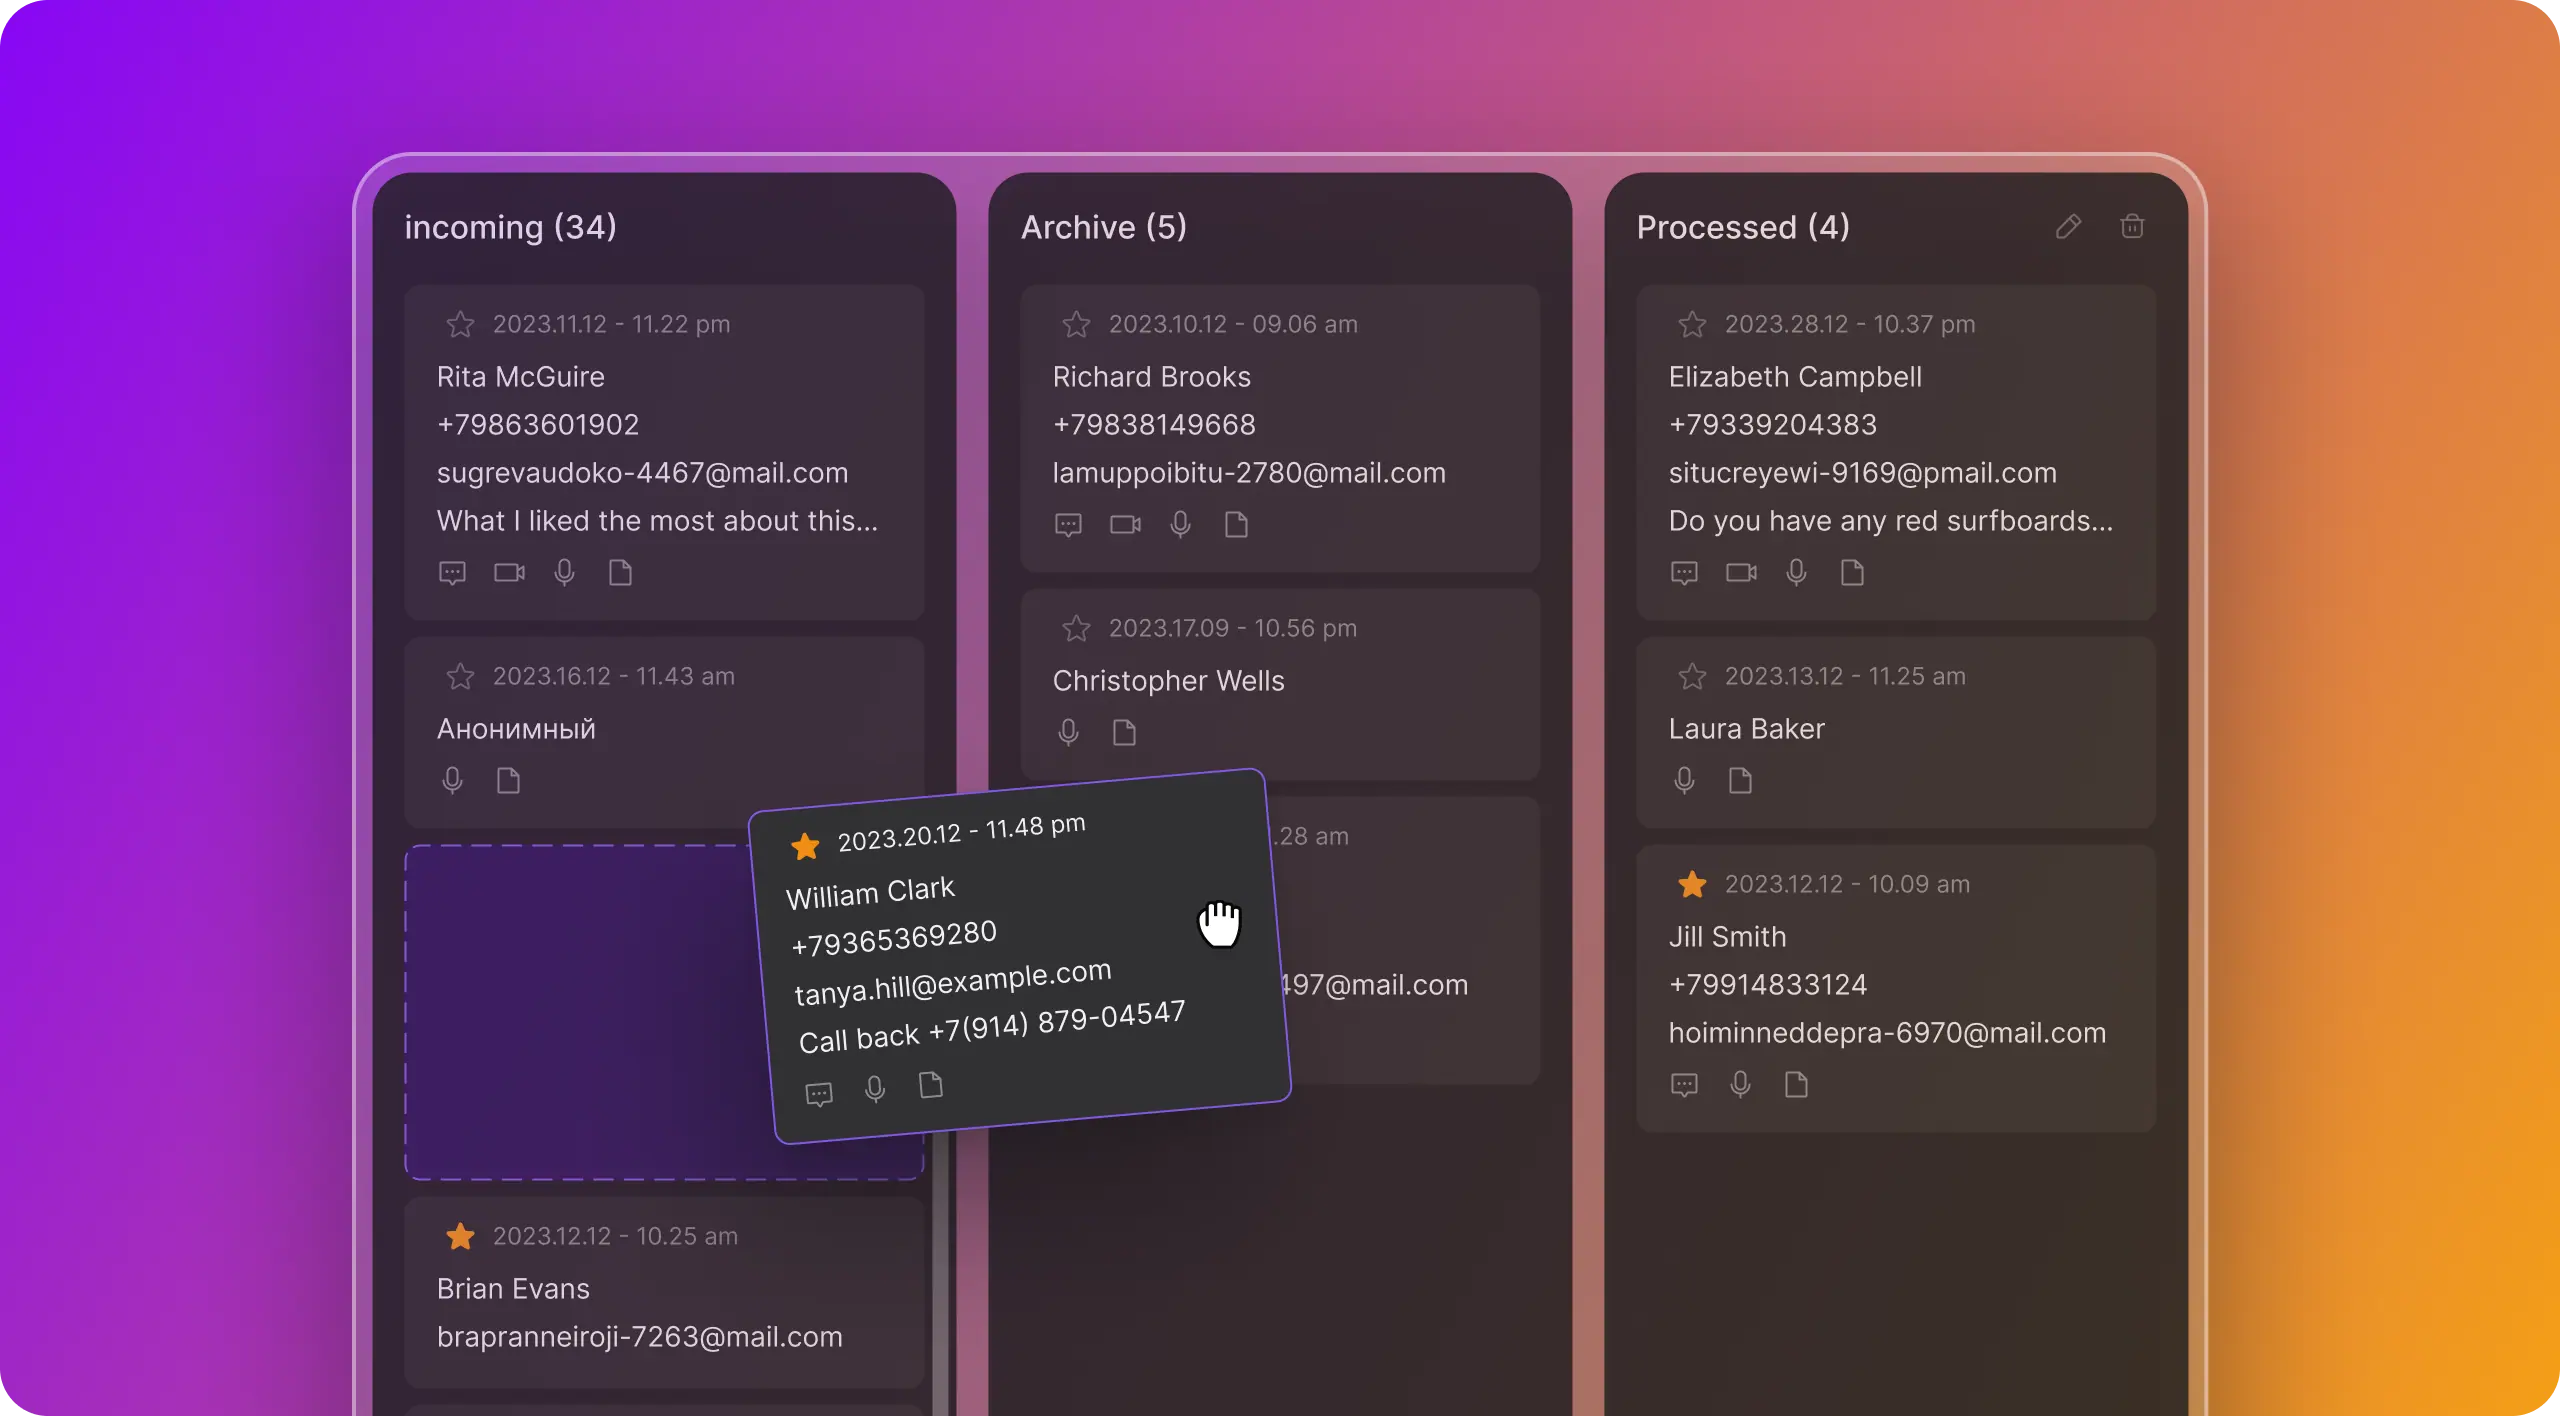Star the Richard Brooks card
This screenshot has width=2560, height=1416.
tap(1076, 324)
